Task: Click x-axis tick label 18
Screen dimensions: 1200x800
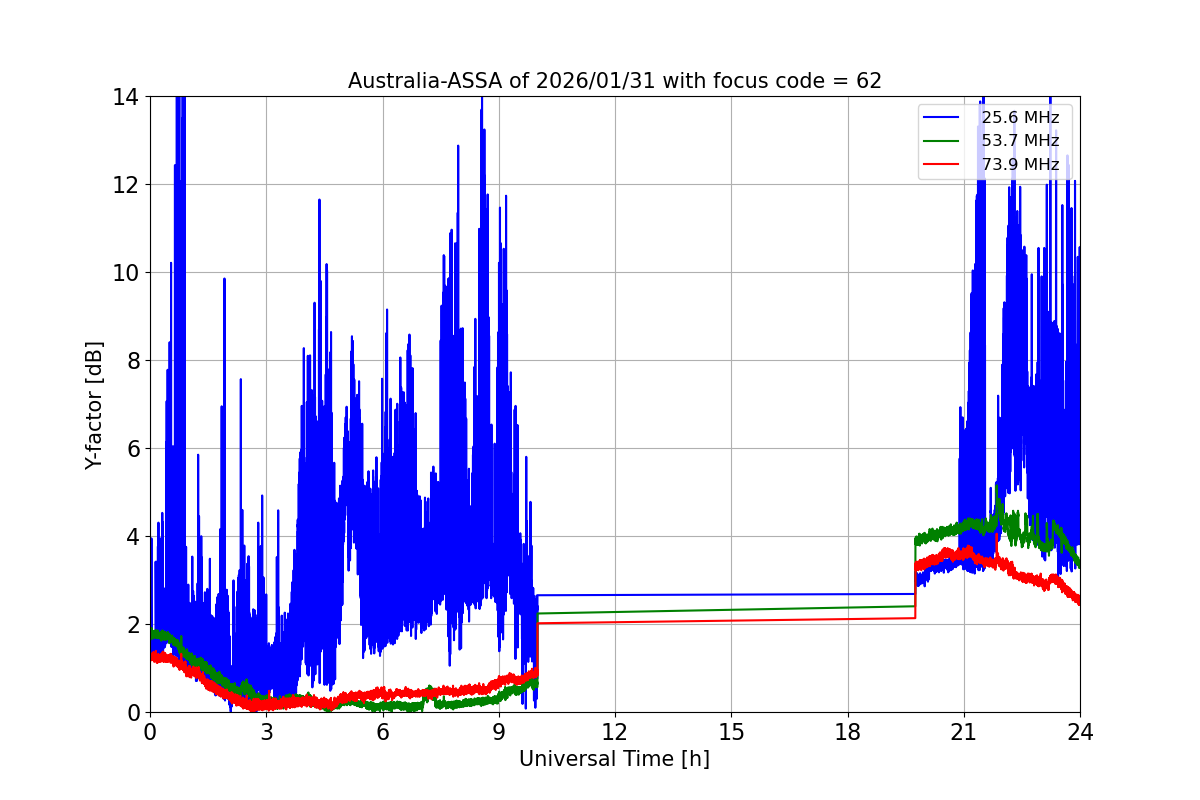Action: 847,732
